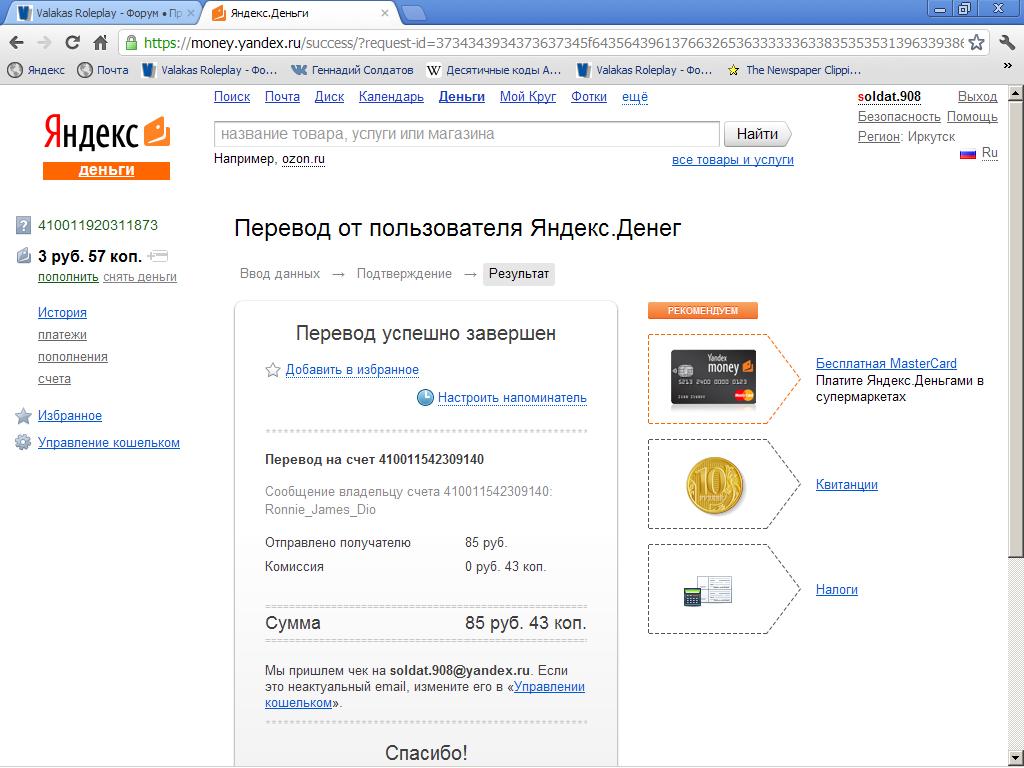The image size is (1024, 768).
Task: Open the Десятичные коды Wikipedia bookmark
Action: tap(494, 70)
